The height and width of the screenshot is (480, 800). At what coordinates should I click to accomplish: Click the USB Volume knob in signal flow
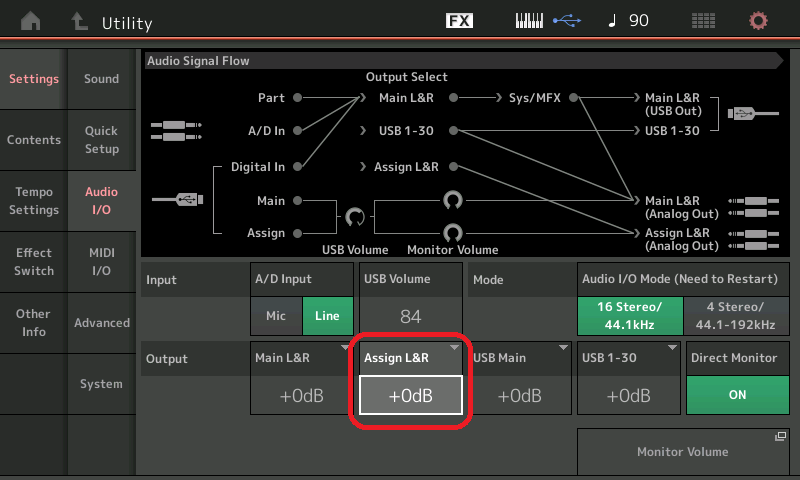coord(354,216)
